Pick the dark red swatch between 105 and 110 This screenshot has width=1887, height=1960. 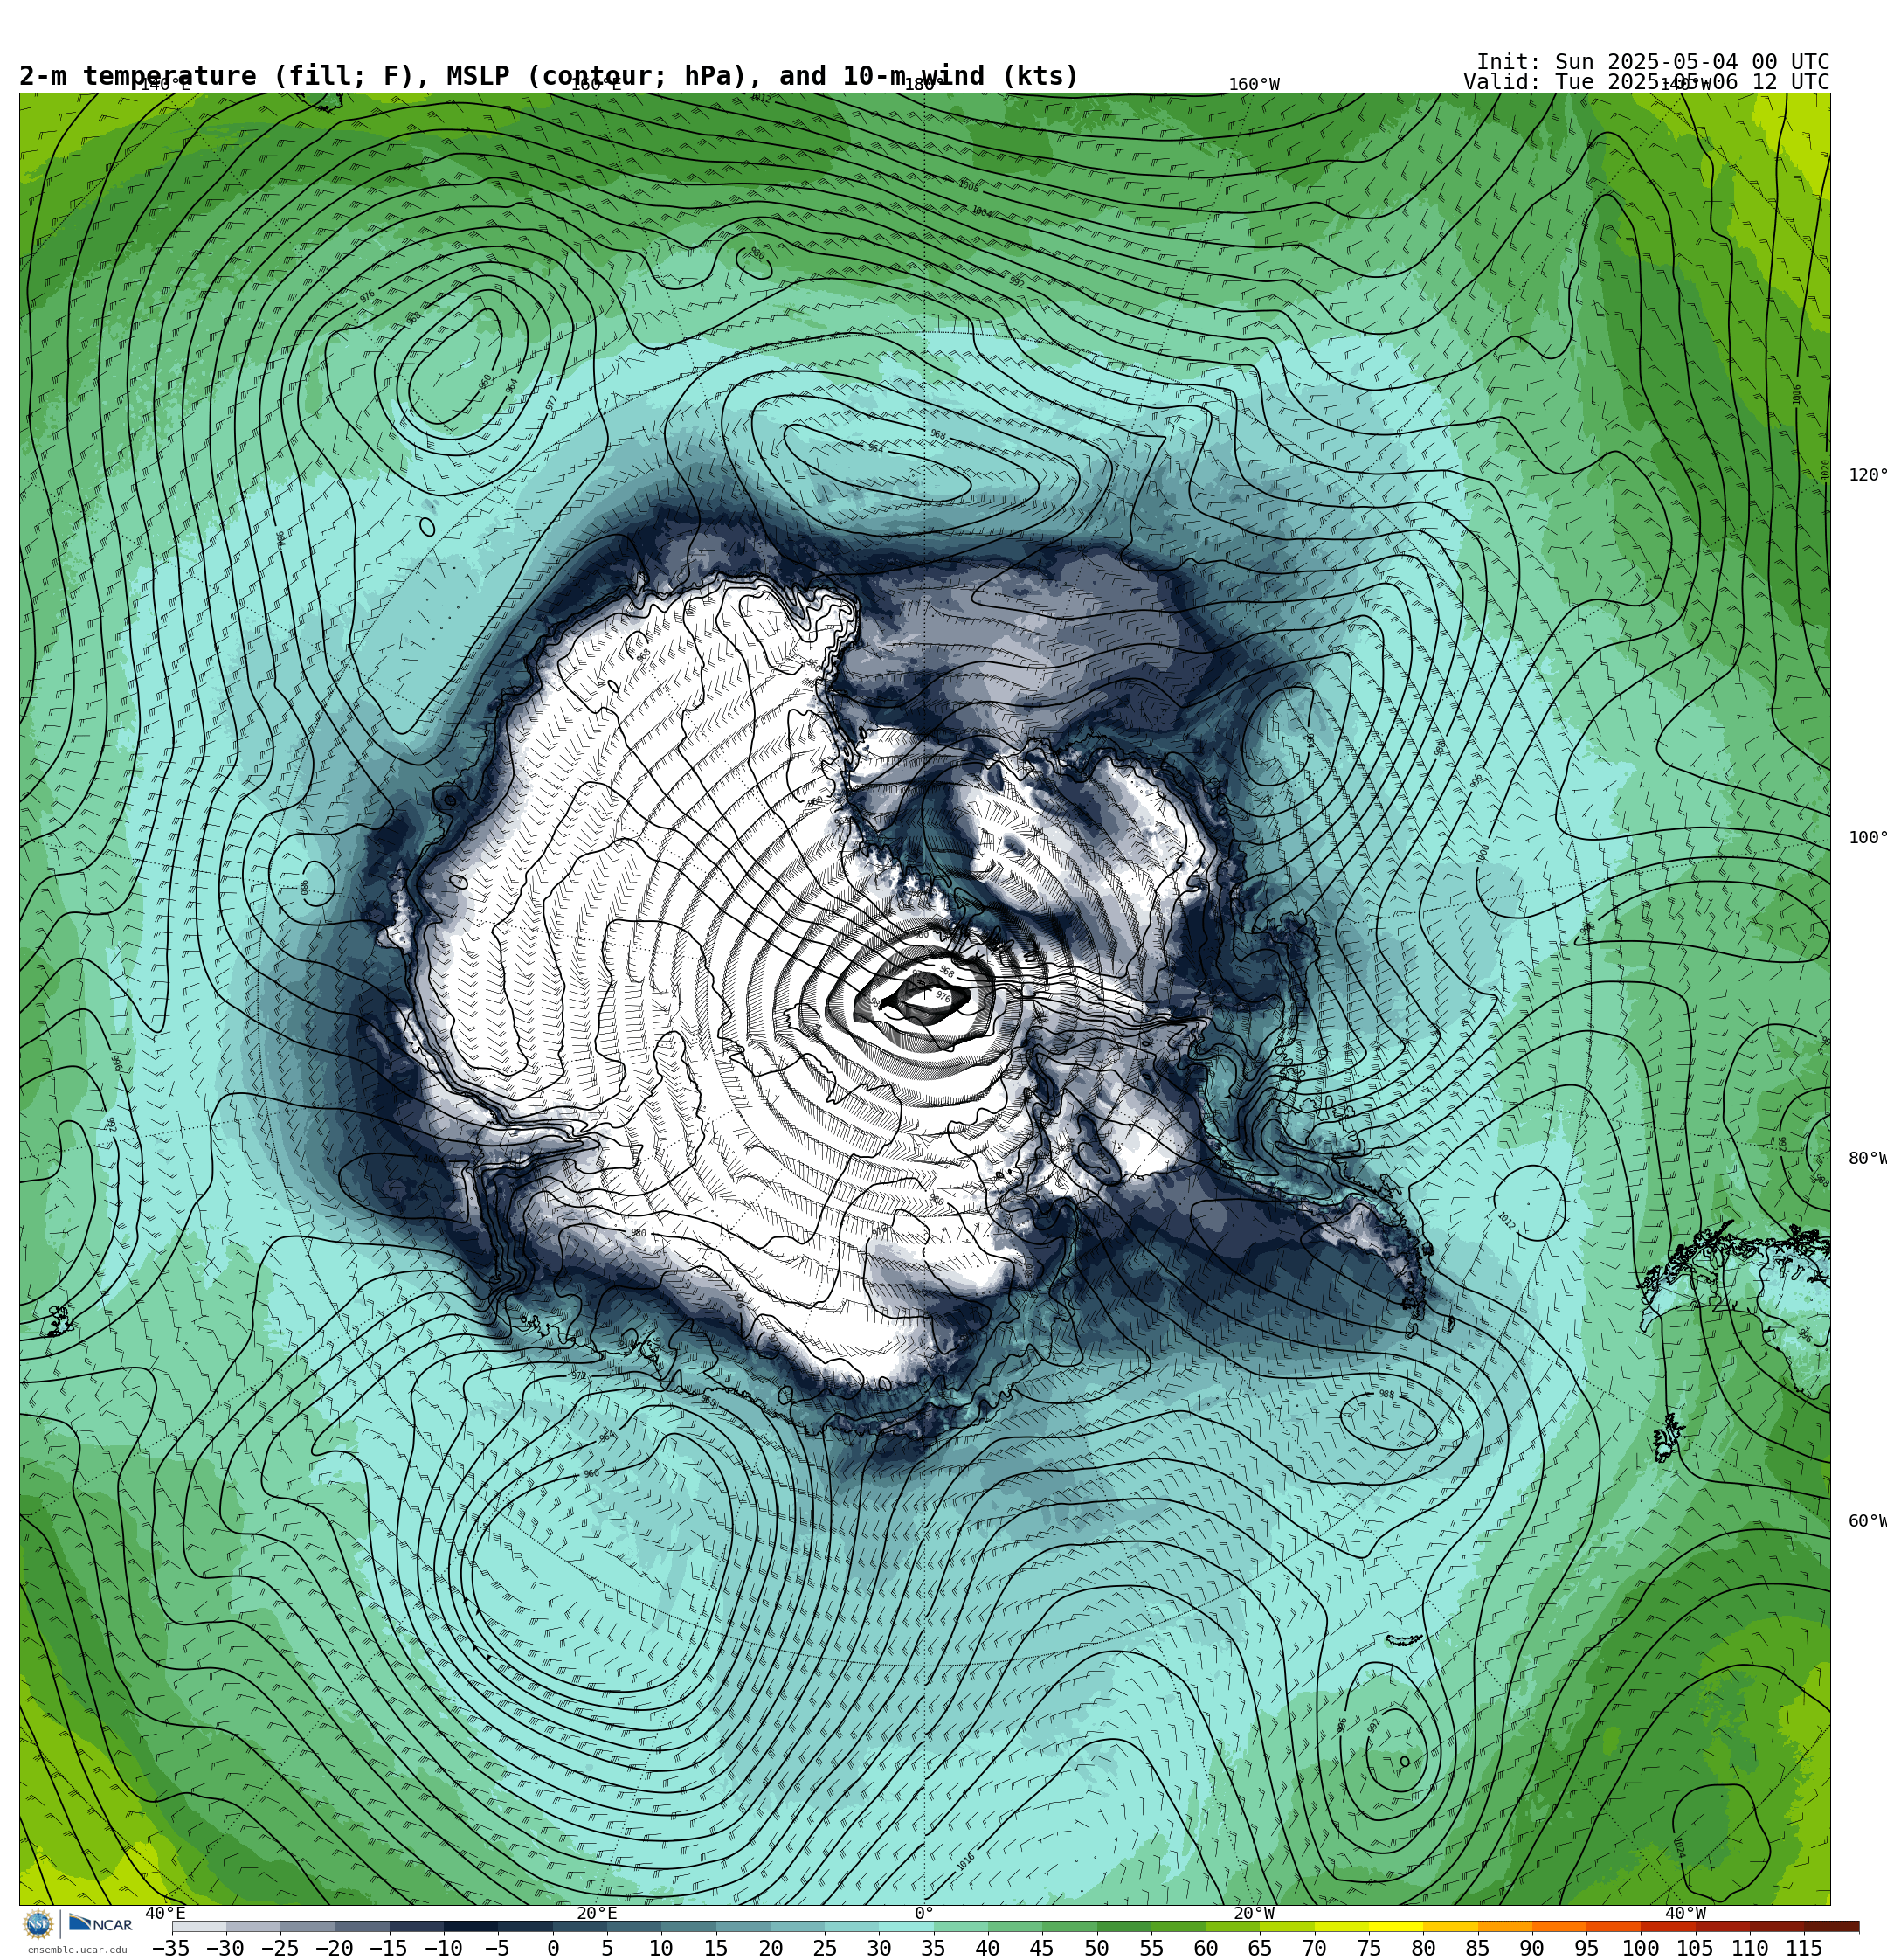coord(1722,1926)
